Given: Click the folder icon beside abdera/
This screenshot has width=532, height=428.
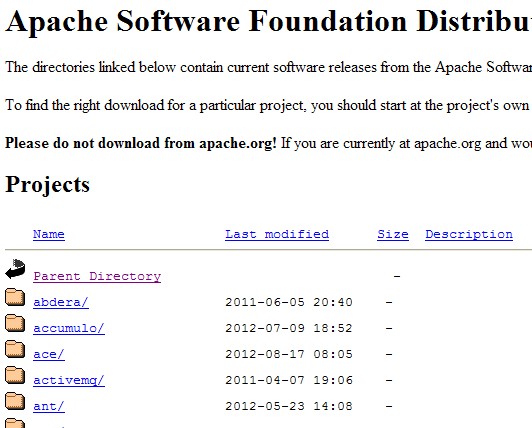Looking at the screenshot, I should pyautogui.click(x=15, y=297).
